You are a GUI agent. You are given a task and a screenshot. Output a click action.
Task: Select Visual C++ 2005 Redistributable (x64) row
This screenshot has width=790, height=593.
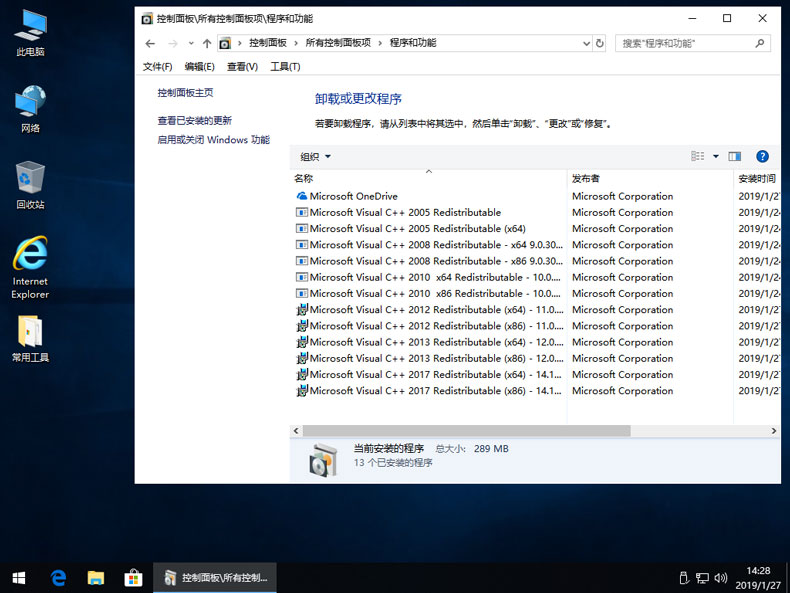point(537,229)
